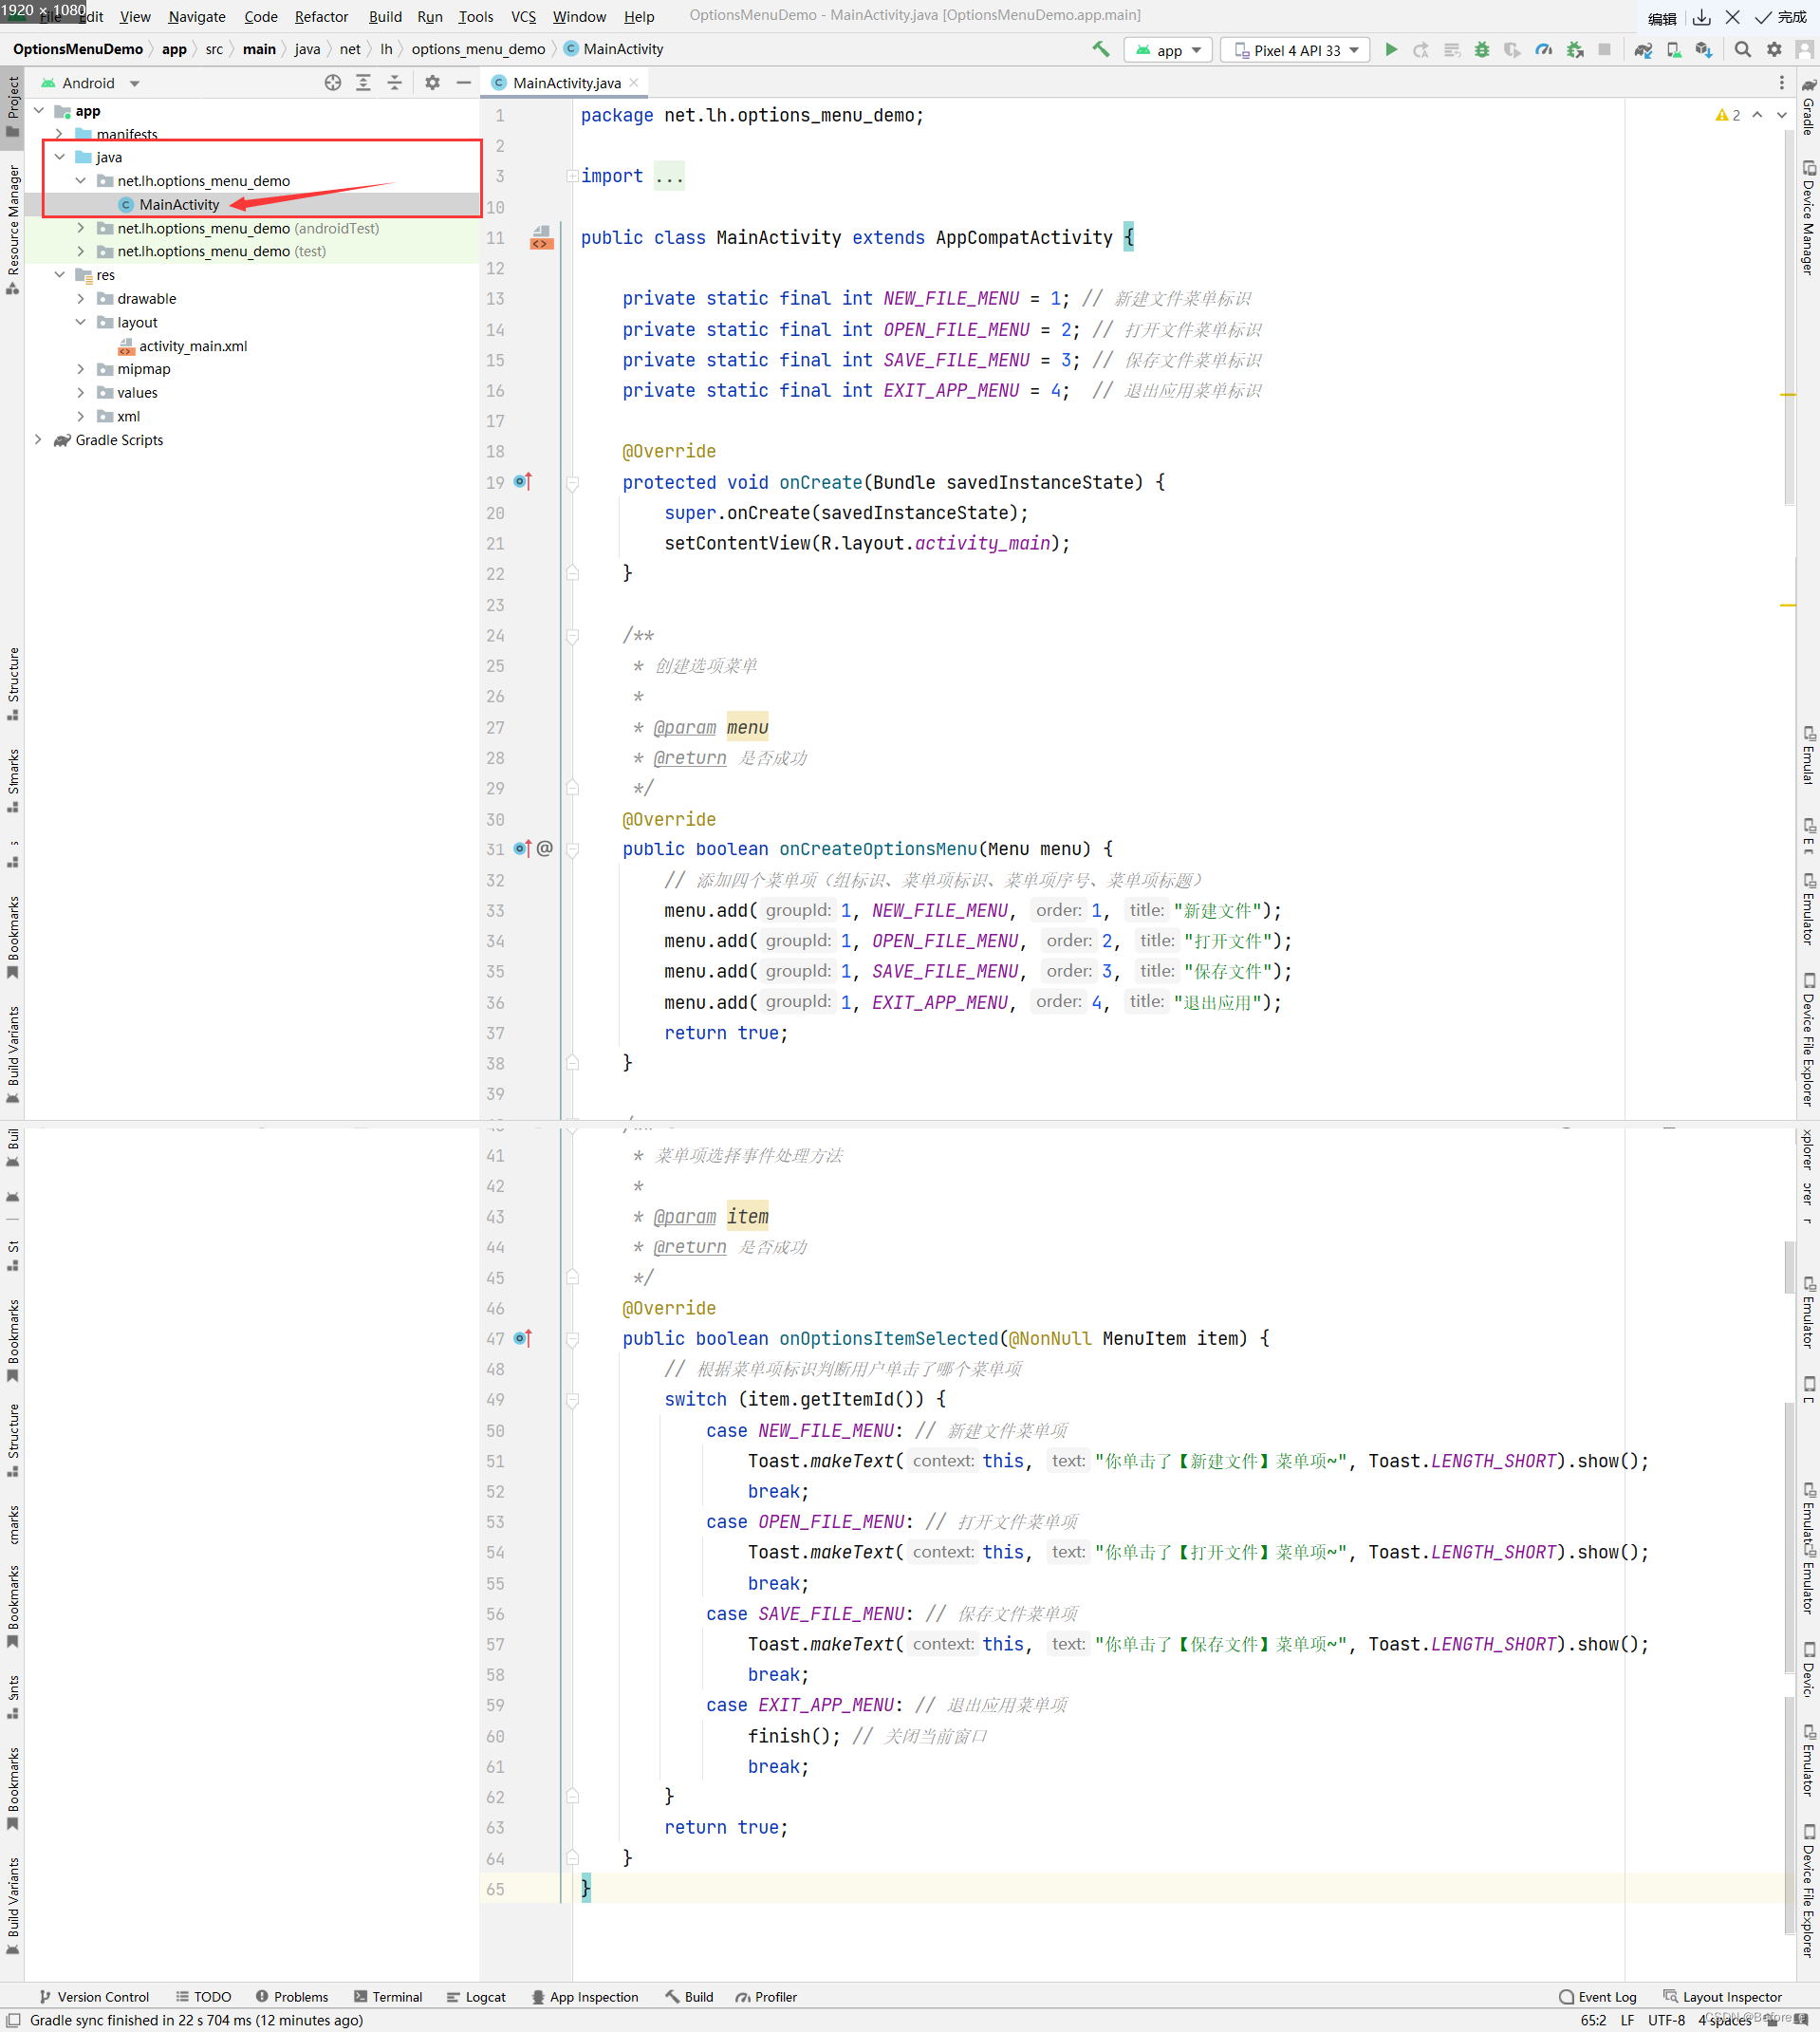Image resolution: width=1820 pixels, height=2032 pixels.
Task: Open the Refactor menu
Action: click(321, 17)
